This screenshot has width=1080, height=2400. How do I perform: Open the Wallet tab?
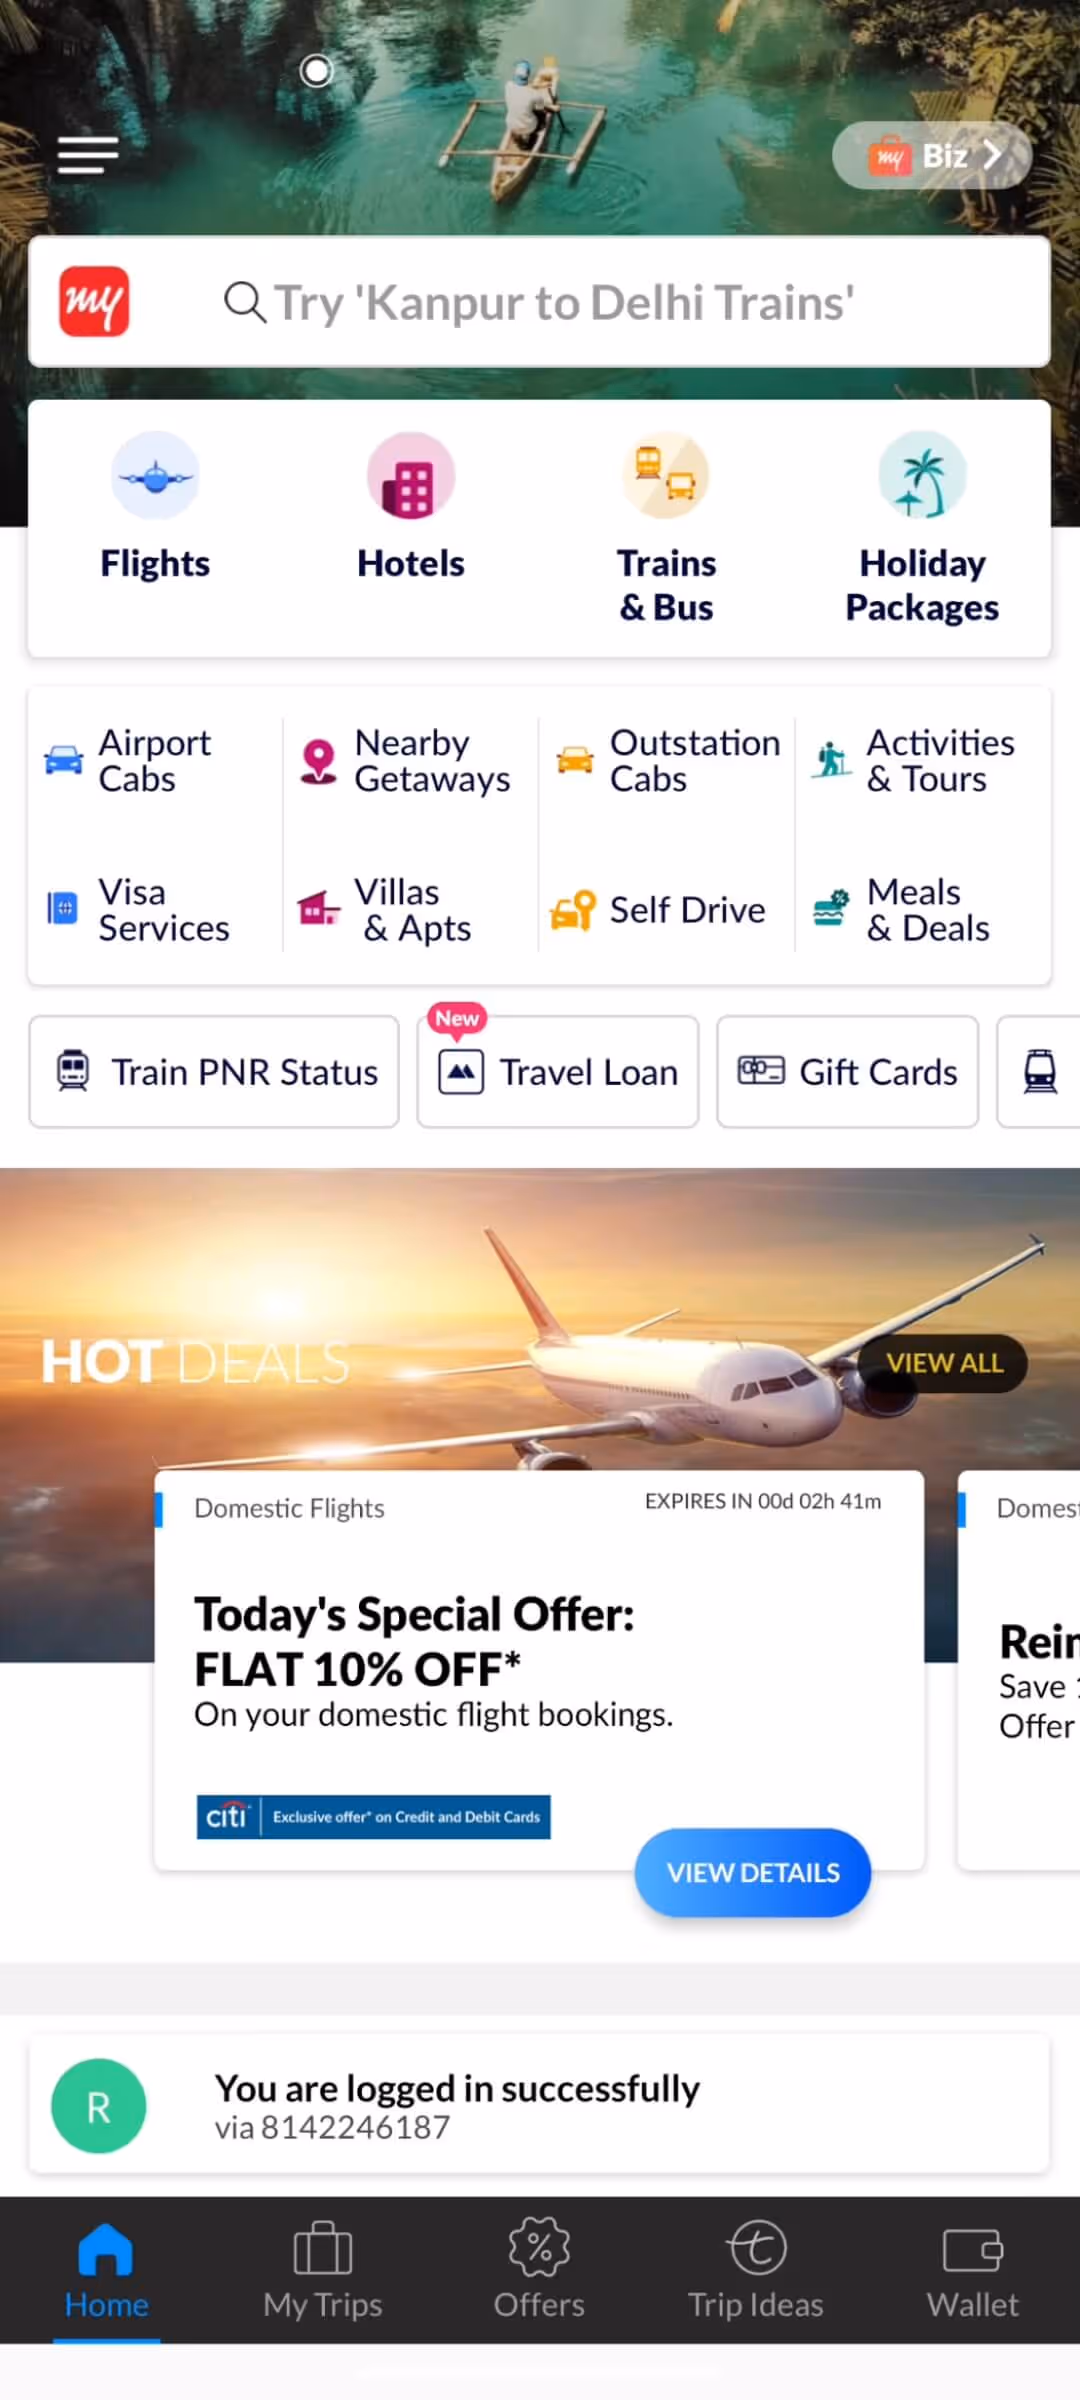point(972,2270)
